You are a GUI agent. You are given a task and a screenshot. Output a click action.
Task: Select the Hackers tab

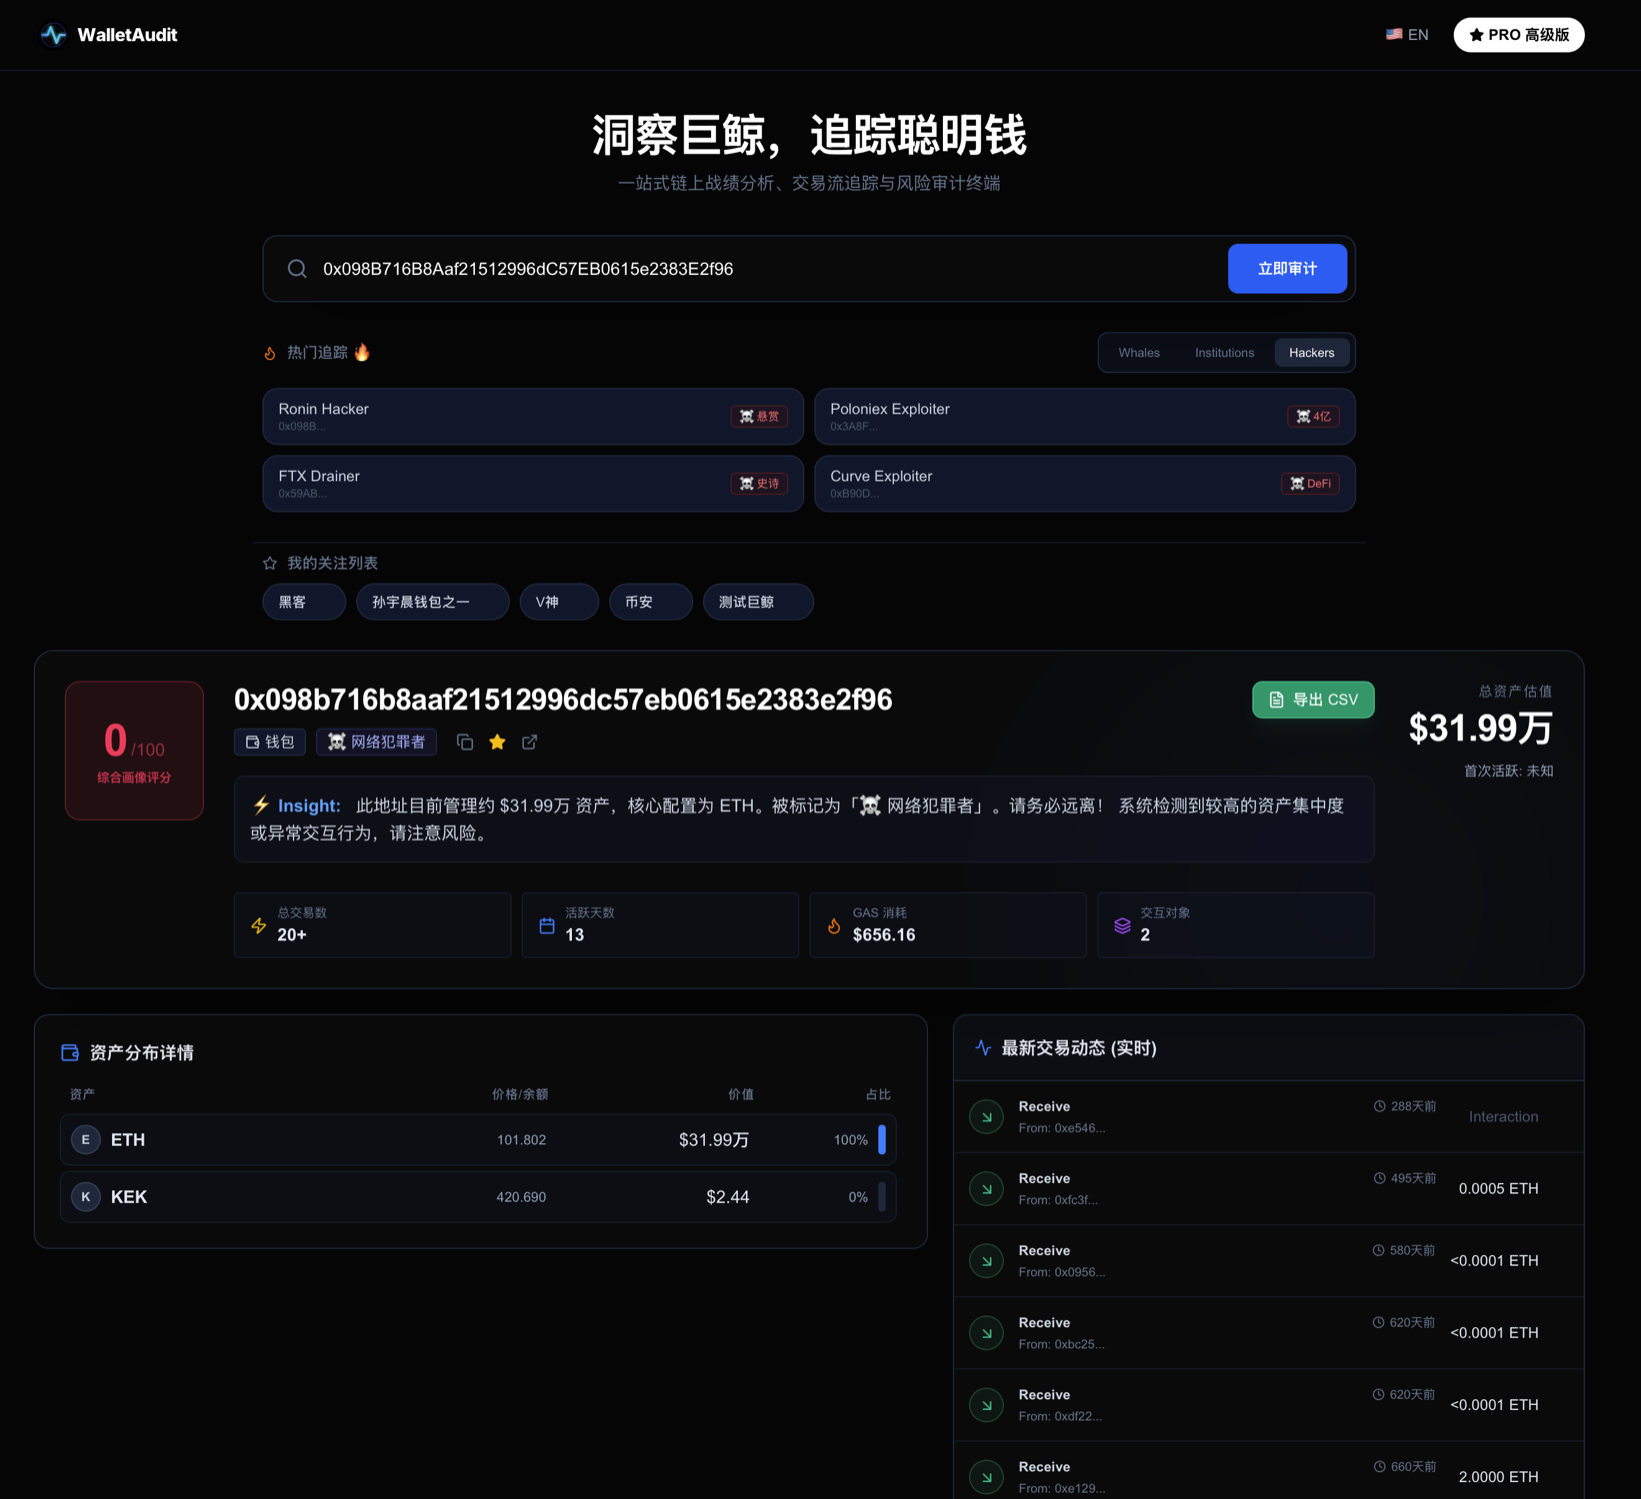pos(1312,353)
